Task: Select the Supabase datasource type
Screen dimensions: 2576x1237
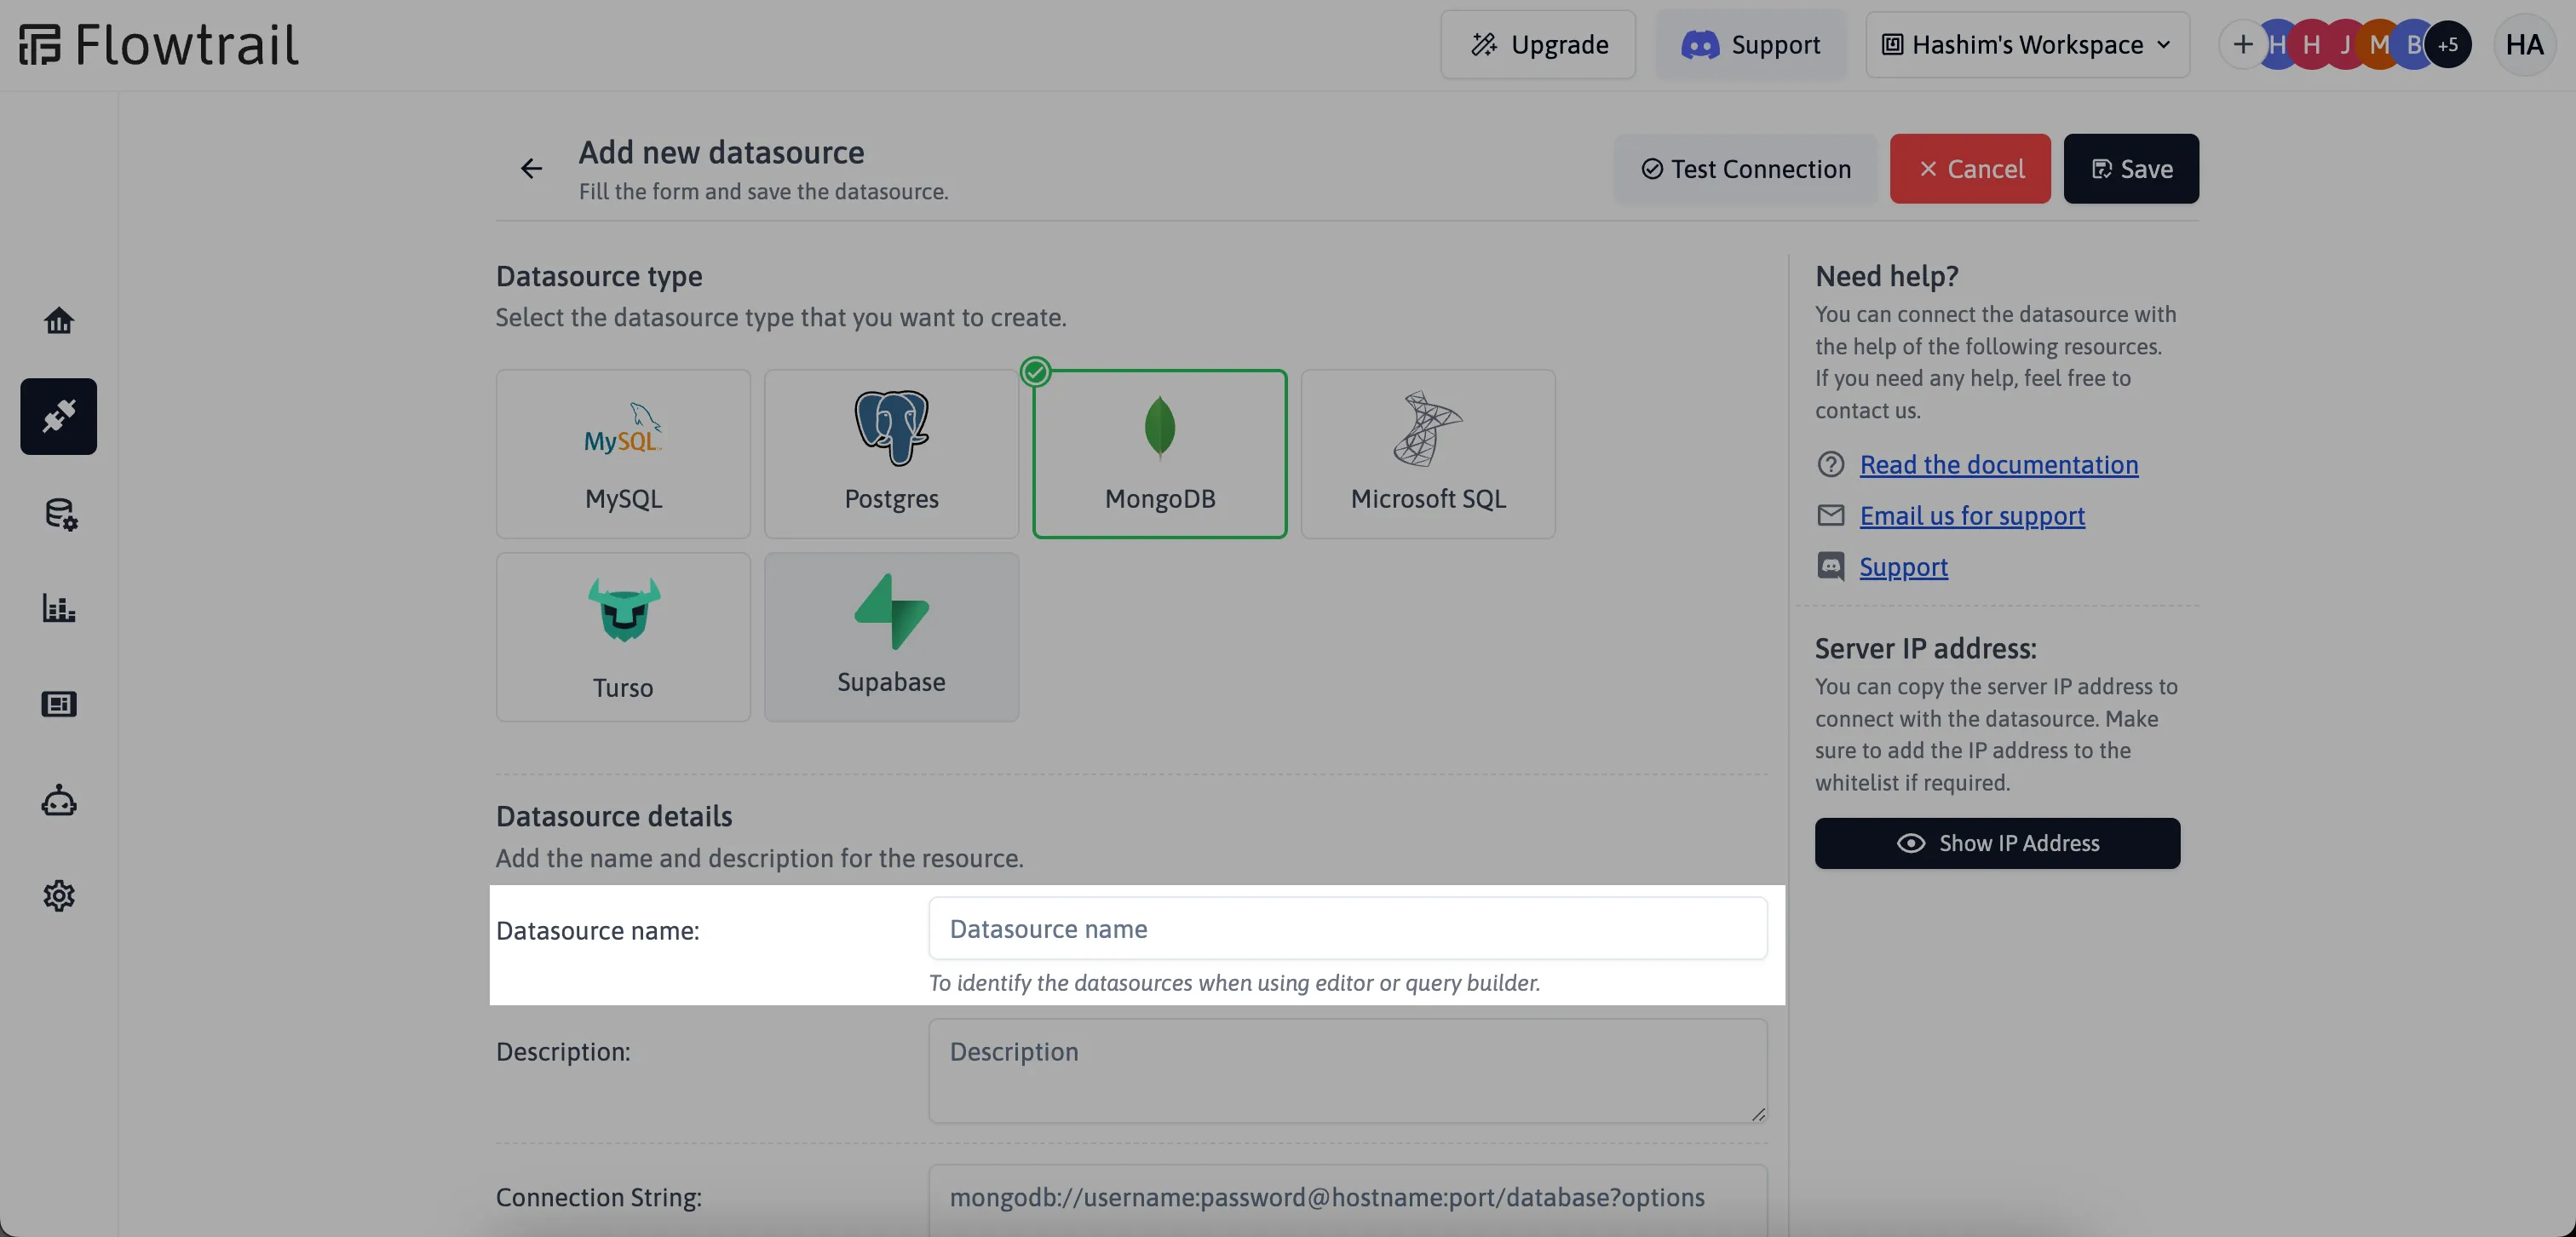Action: point(891,637)
